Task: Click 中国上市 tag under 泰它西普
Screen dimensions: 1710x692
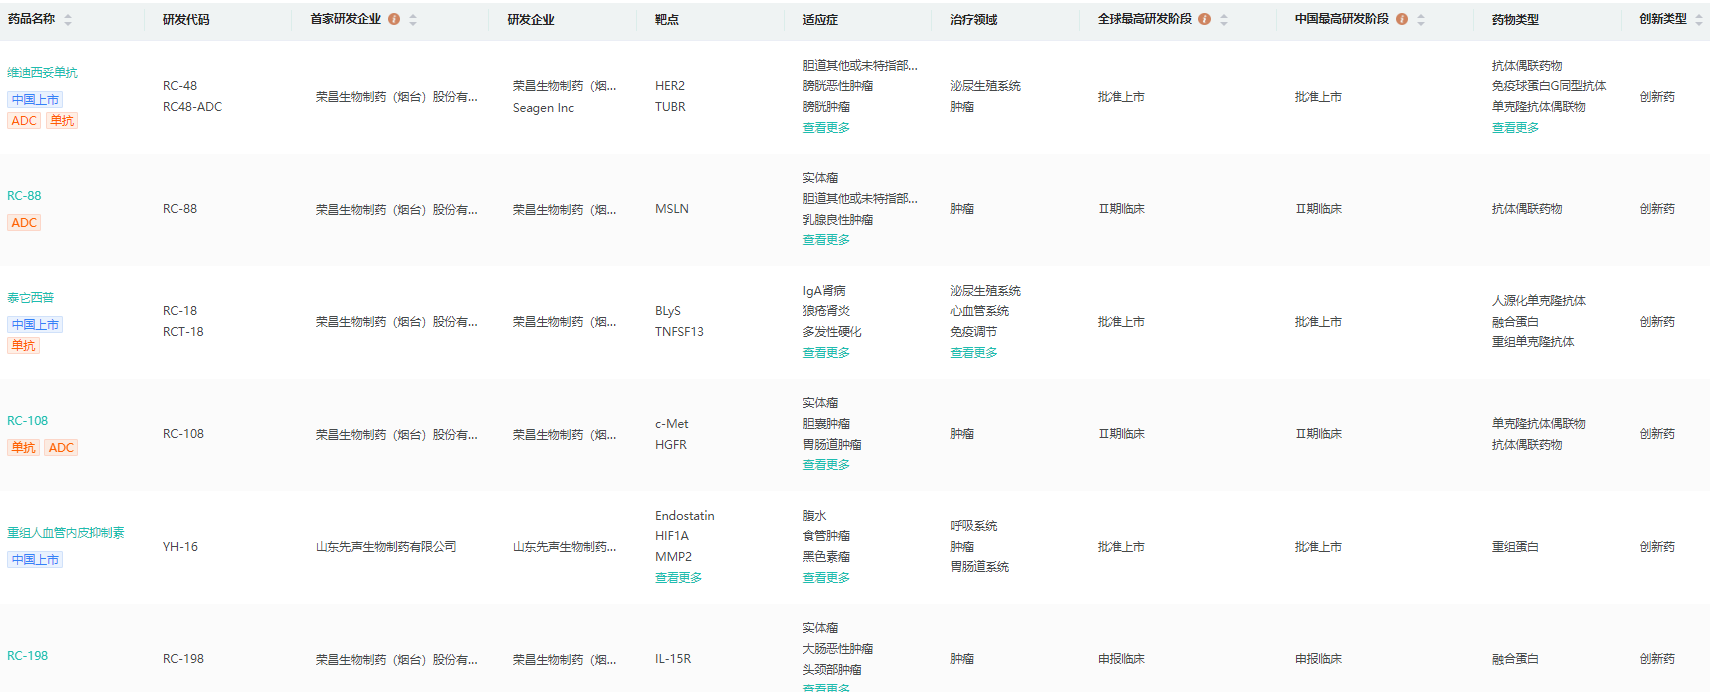Action: (x=35, y=324)
